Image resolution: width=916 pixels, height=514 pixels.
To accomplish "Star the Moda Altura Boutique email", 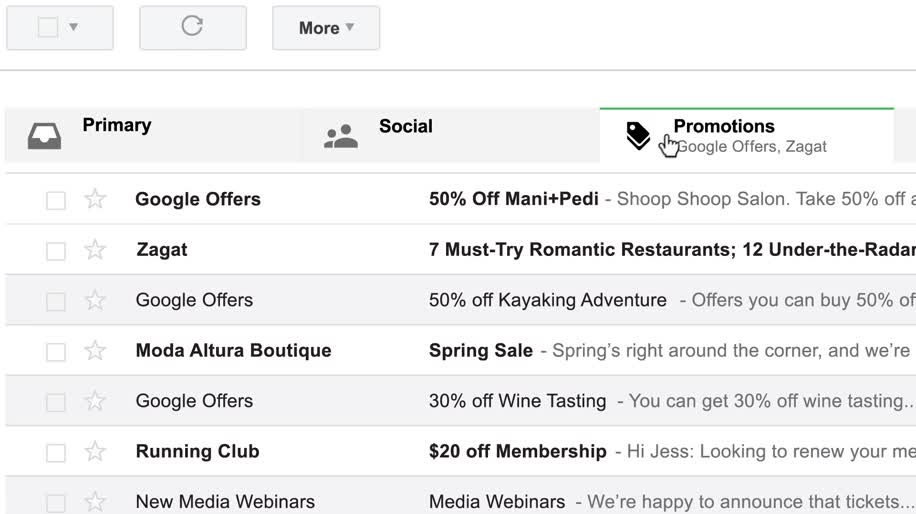I will 95,351.
